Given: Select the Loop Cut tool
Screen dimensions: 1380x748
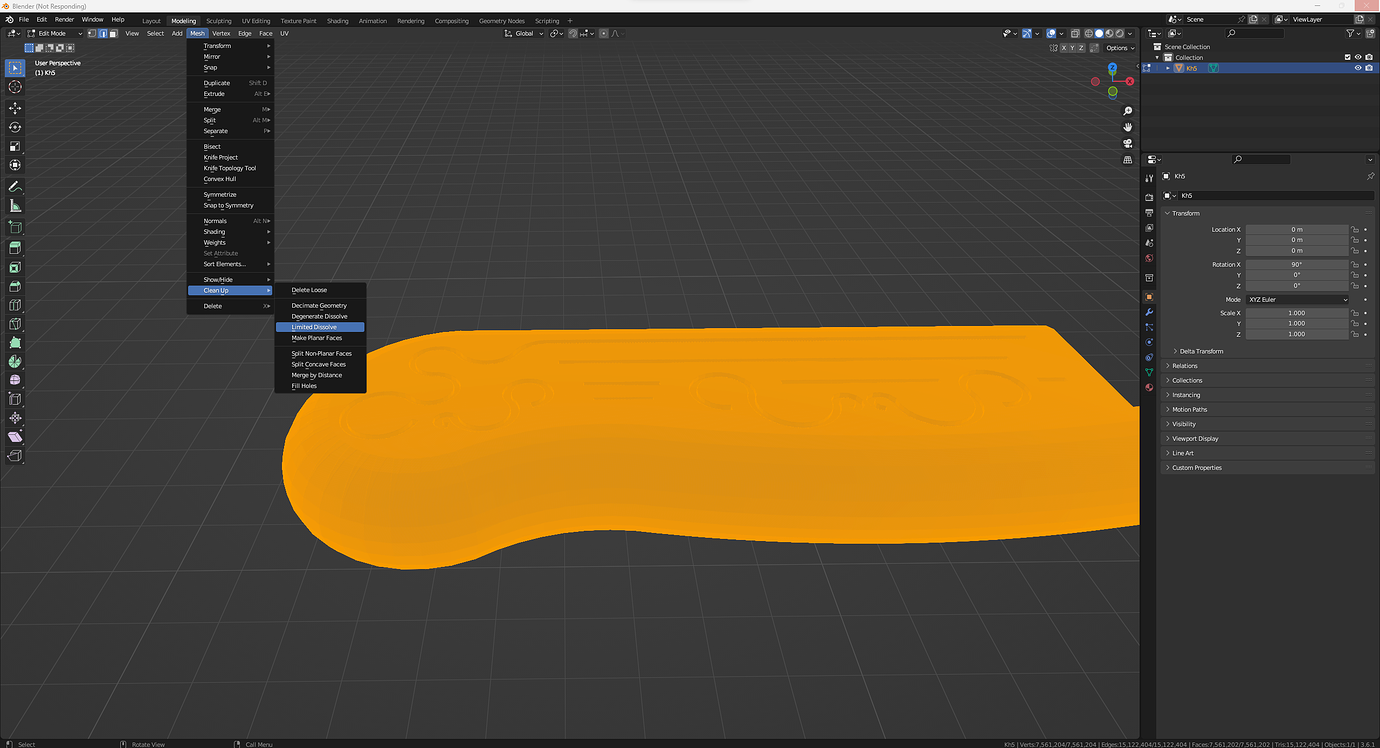Looking at the screenshot, I should coord(15,305).
